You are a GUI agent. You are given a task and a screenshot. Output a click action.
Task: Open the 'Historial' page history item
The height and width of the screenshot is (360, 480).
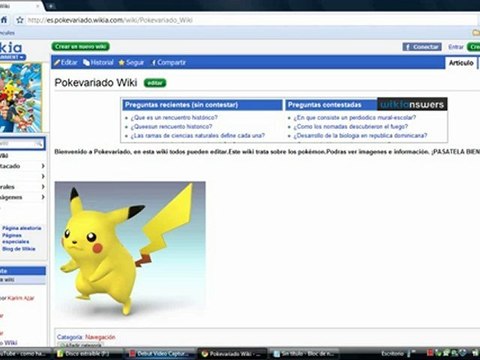(98, 62)
